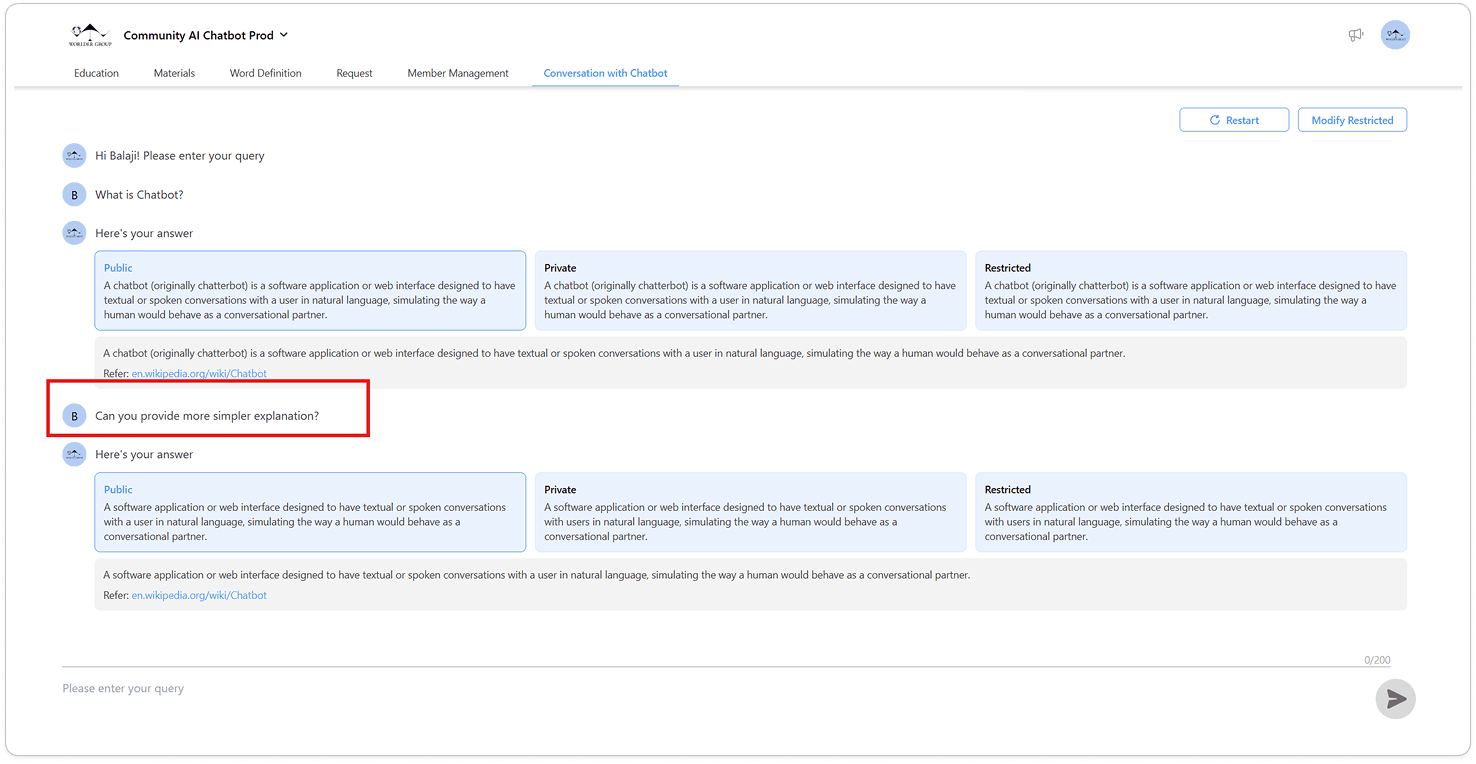The width and height of the screenshot is (1476, 764).
Task: Open the Materials tab
Action: [174, 73]
